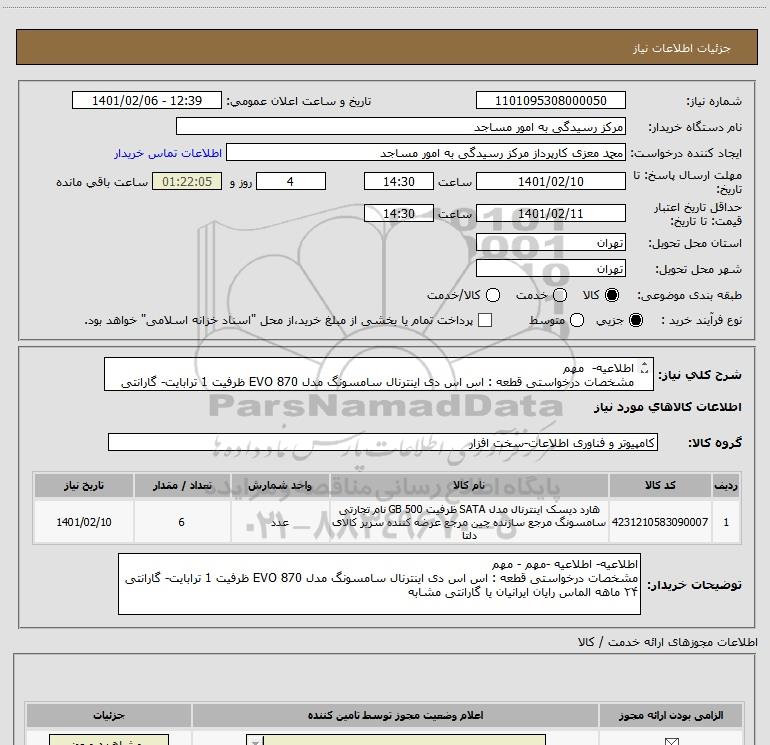Open the permit status dropdown arrow
Image resolution: width=770 pixels, height=745 pixels.
click(254, 740)
